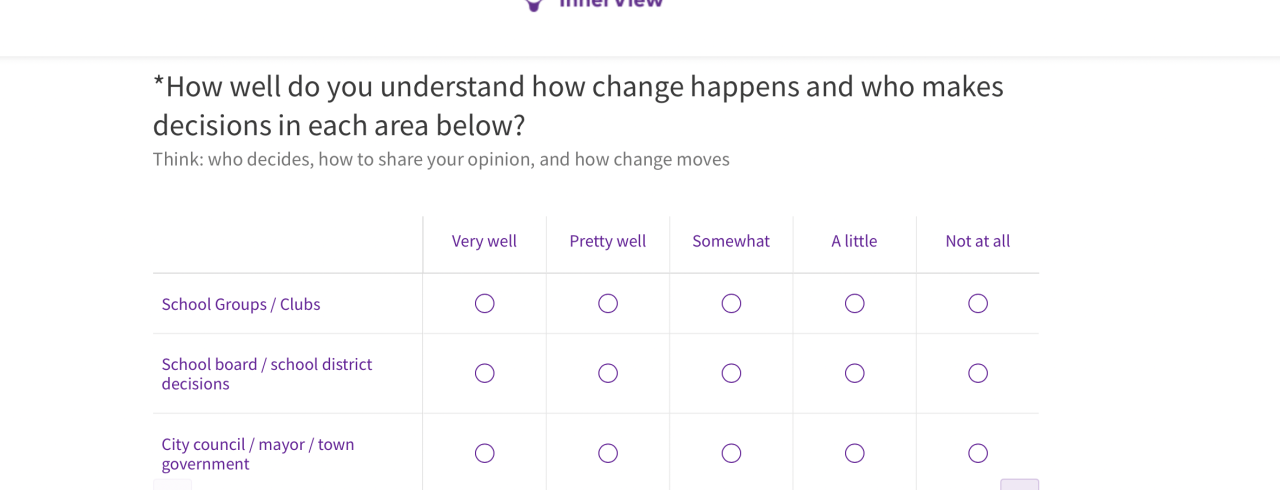The height and width of the screenshot is (490, 1280).
Task: Click the 'City council / mayor / town government' label
Action: (258, 454)
